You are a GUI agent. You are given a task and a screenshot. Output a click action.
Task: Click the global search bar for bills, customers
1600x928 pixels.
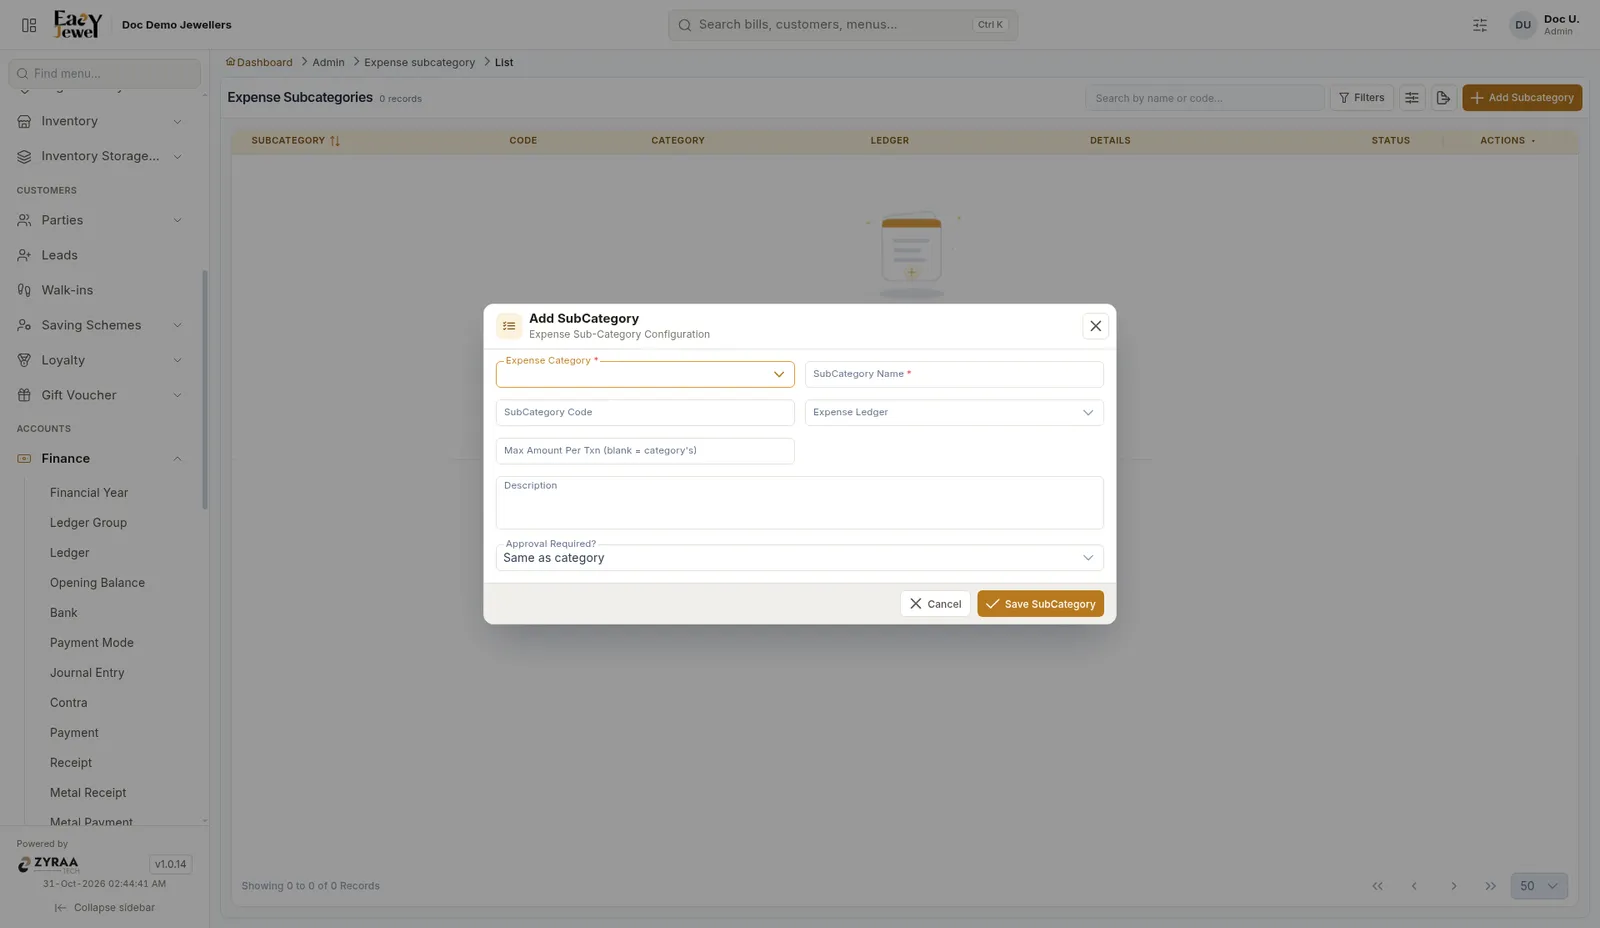843,25
